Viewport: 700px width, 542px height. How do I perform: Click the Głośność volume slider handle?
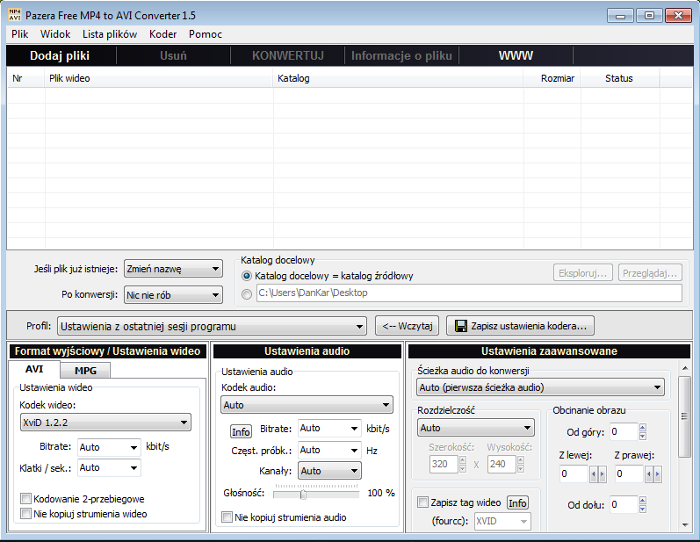point(303,494)
